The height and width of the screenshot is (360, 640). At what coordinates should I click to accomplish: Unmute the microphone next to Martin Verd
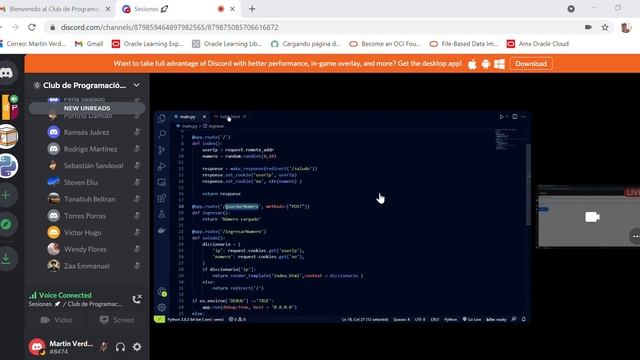[104, 347]
